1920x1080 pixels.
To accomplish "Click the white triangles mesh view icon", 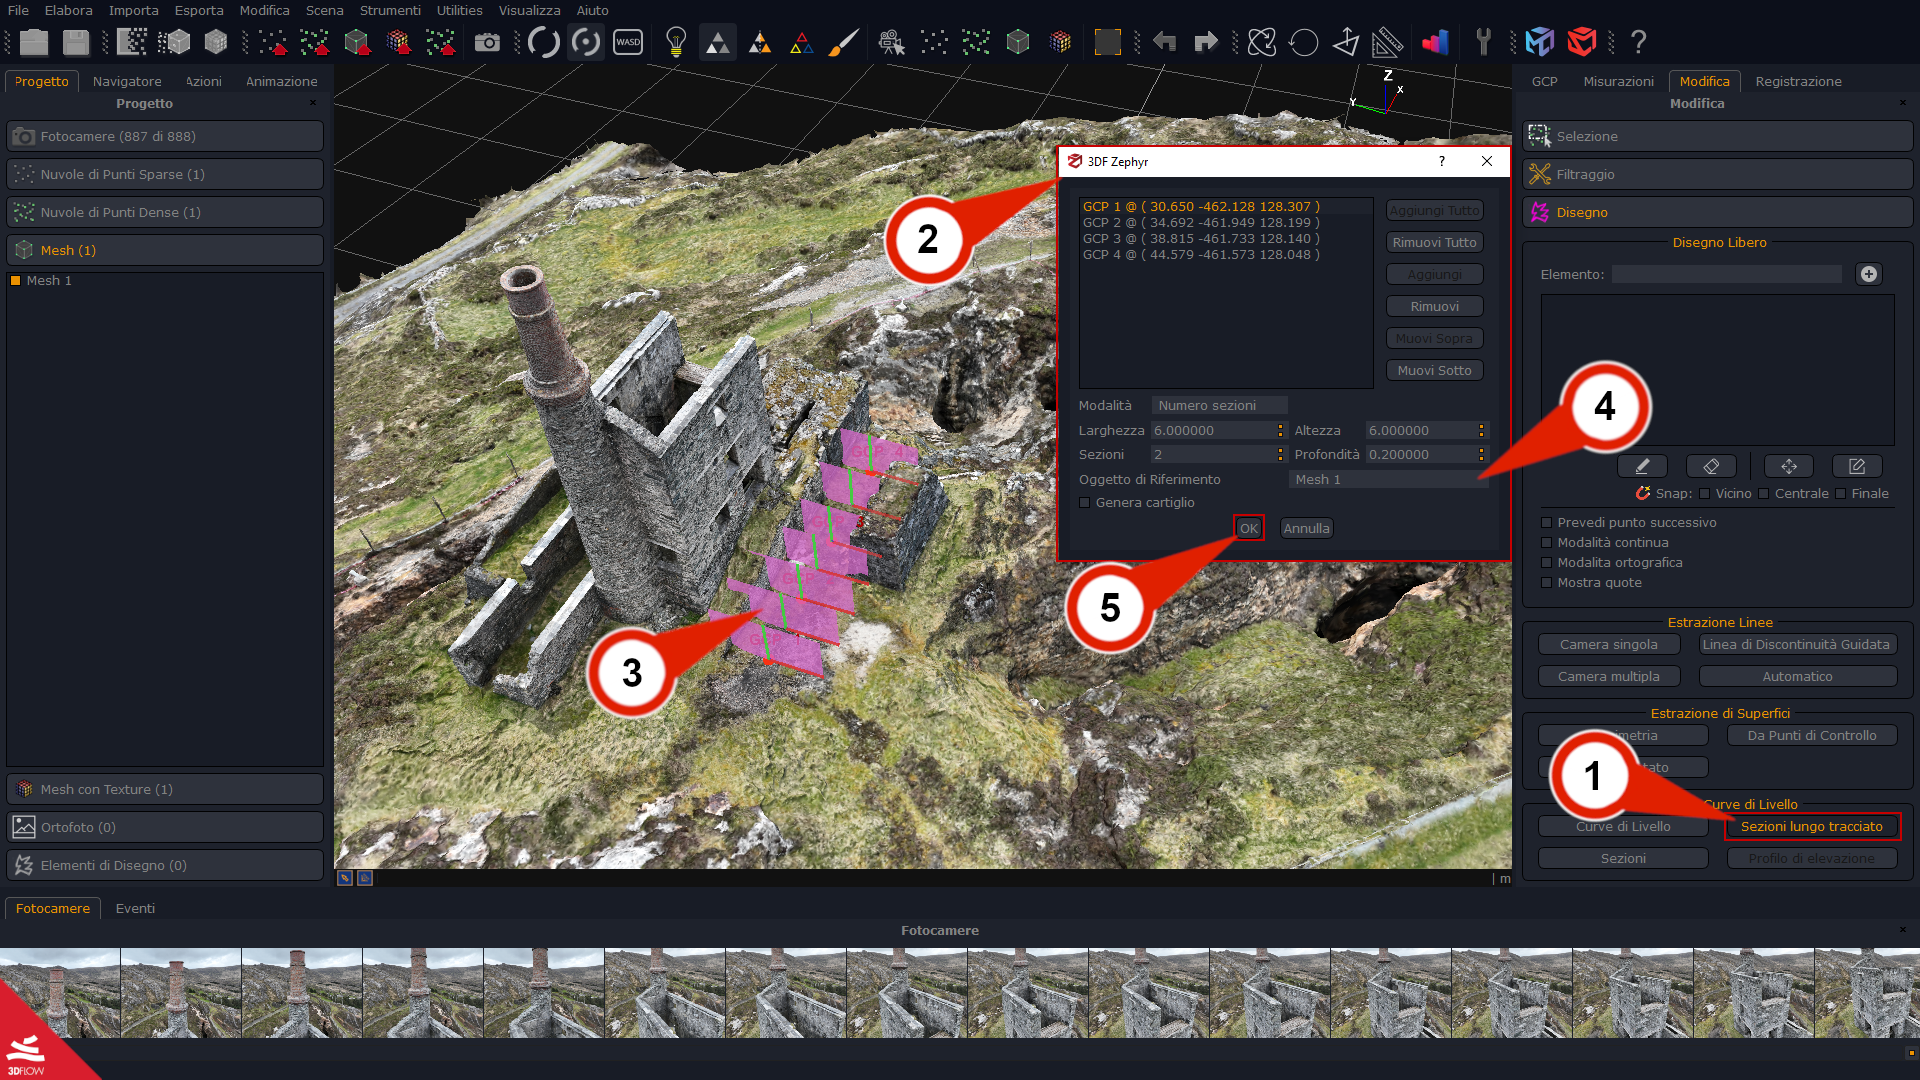I will tap(717, 42).
